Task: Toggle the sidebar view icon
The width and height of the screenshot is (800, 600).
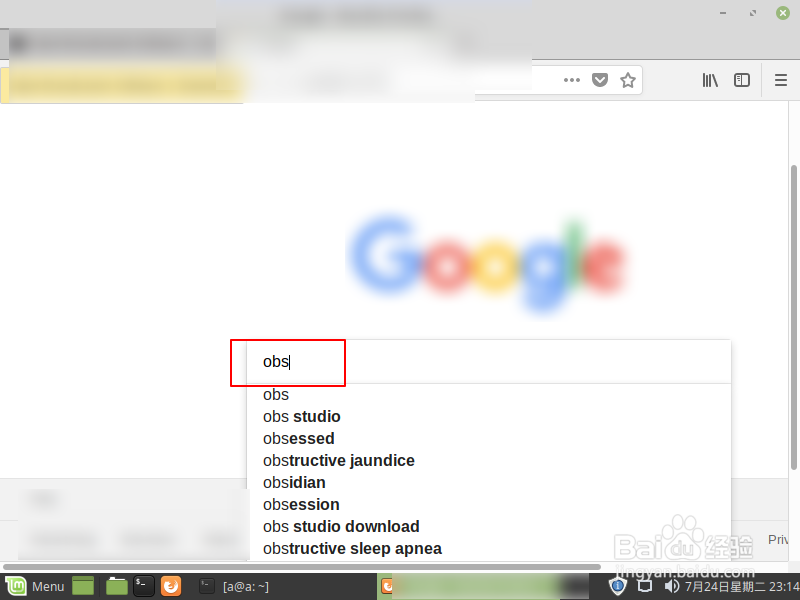Action: click(x=742, y=80)
